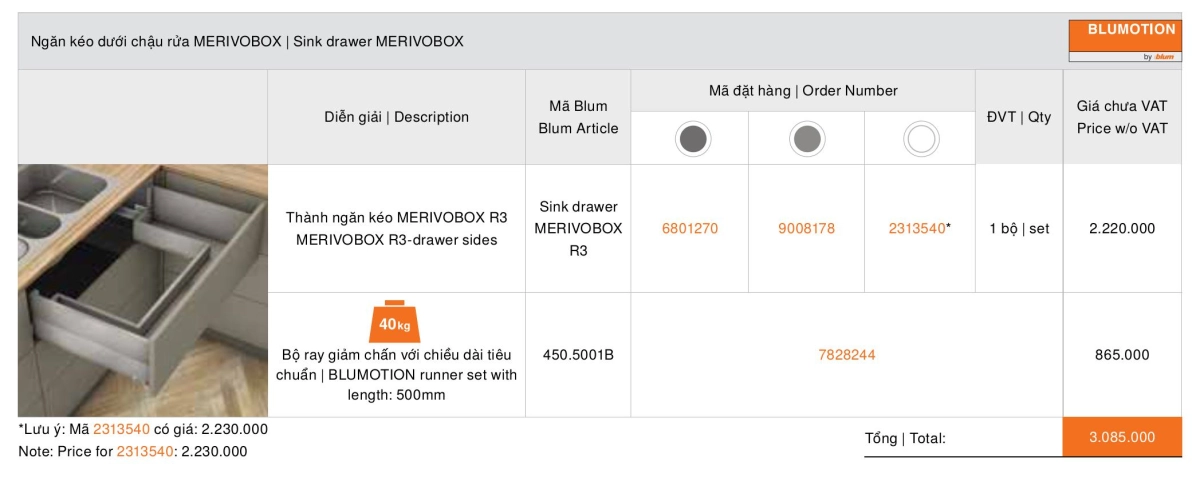This screenshot has width=1200, height=478.
Task: Click the orange 40kg weight icon
Action: point(396,322)
